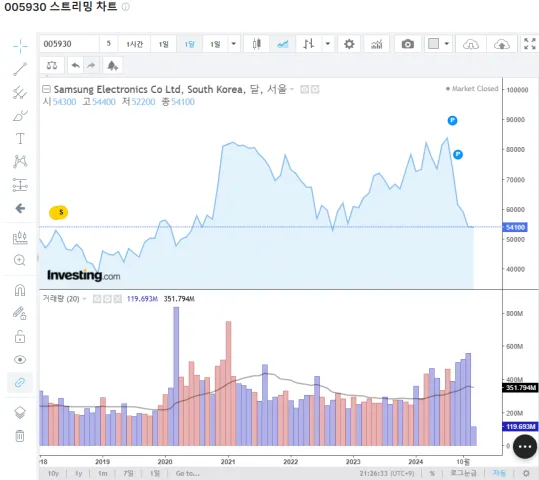Set range to 1y

coord(79,473)
